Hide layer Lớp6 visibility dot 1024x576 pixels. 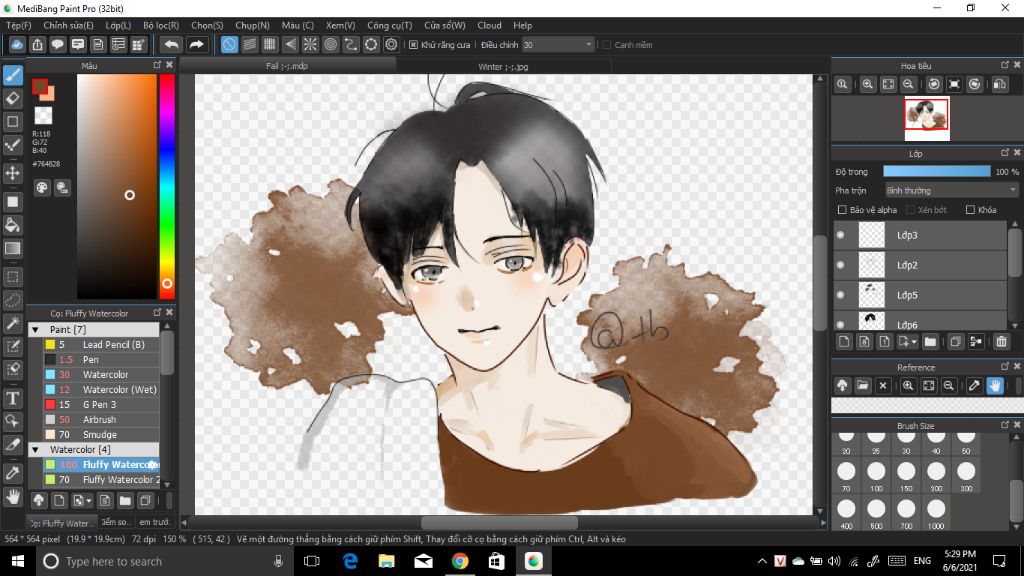(x=840, y=325)
